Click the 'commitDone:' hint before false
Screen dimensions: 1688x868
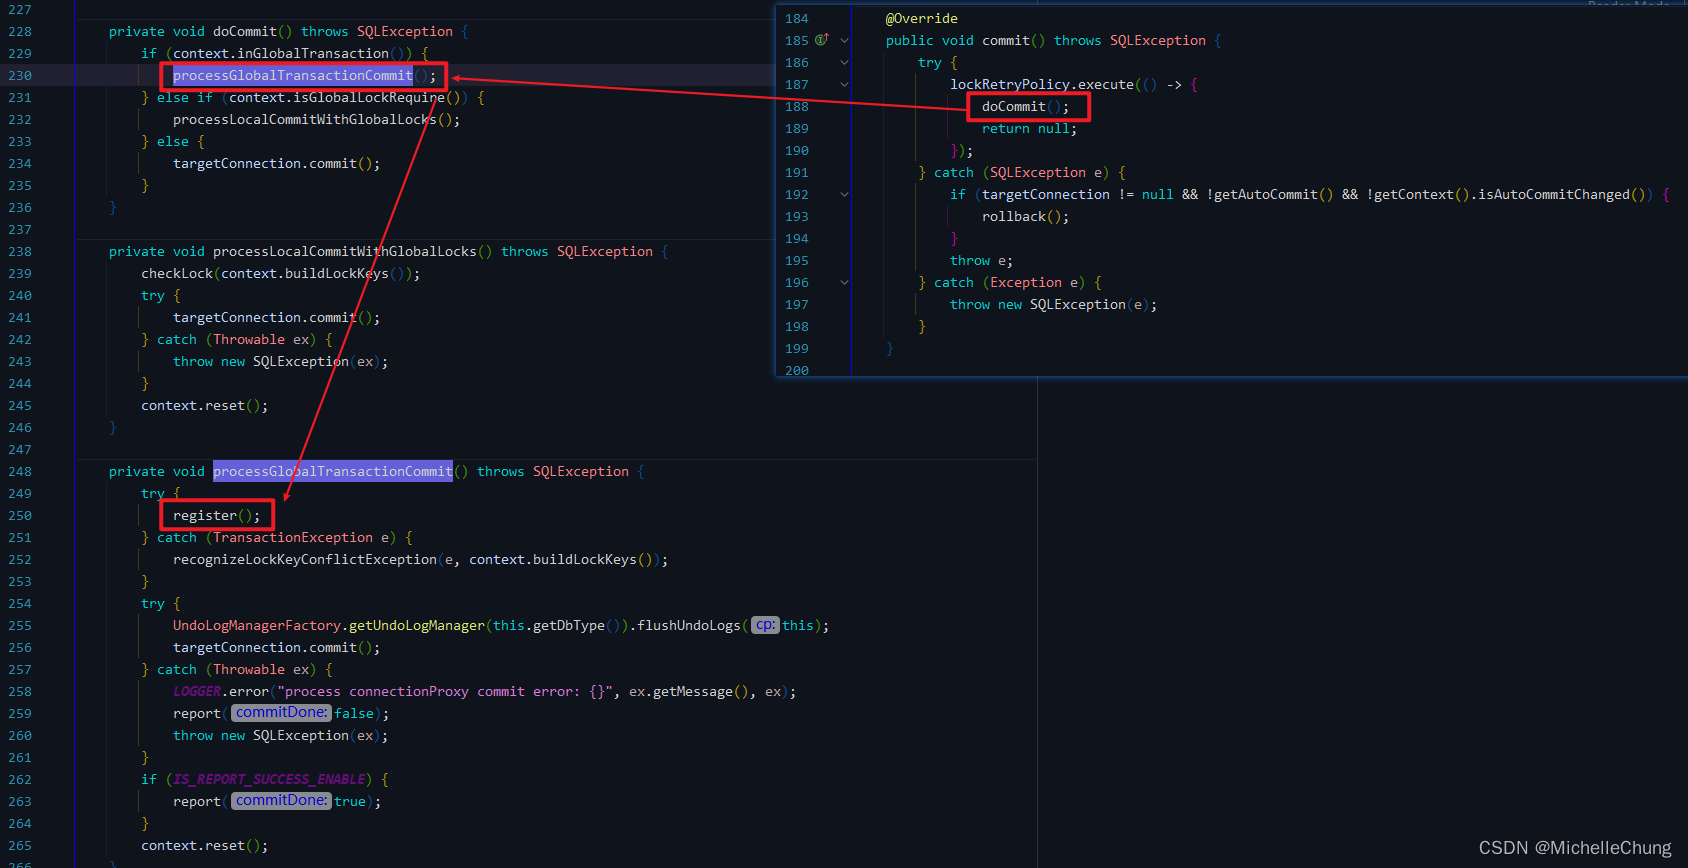(x=282, y=713)
